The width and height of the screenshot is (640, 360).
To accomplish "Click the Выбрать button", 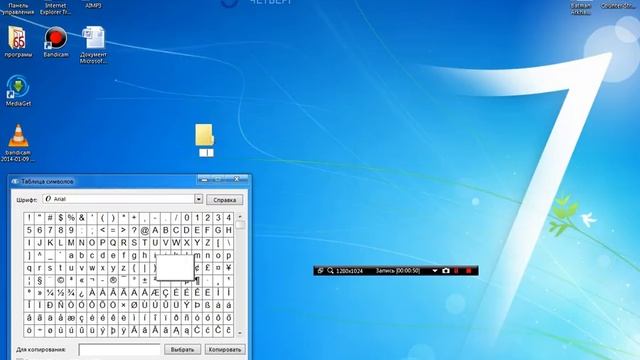I will click(x=182, y=349).
